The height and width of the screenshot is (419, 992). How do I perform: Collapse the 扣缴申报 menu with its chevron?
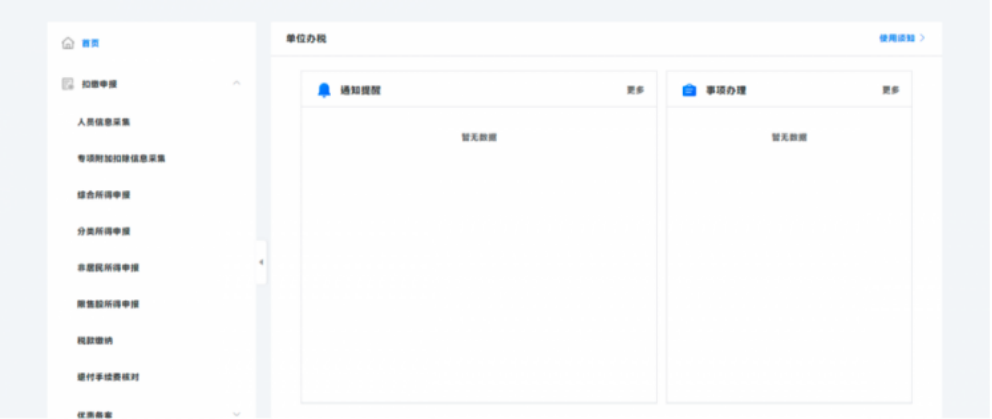[x=237, y=83]
